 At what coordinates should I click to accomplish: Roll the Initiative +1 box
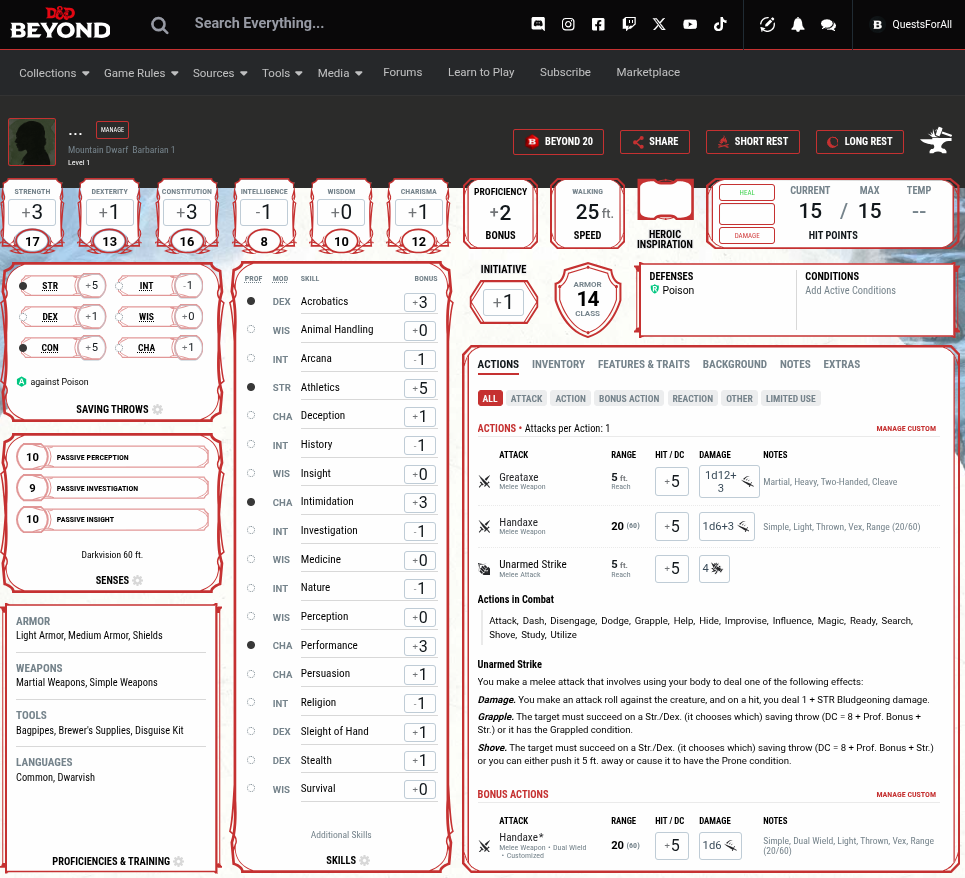pos(503,302)
